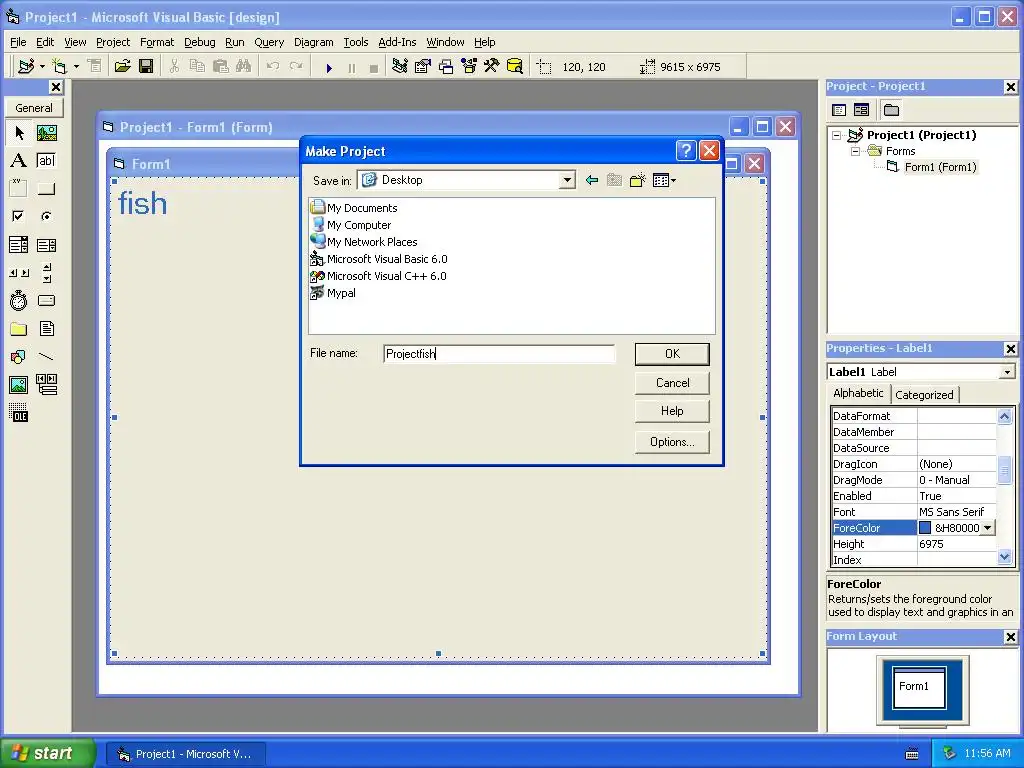Open the Label1 object dropdown
The width and height of the screenshot is (1024, 768).
click(x=1007, y=372)
